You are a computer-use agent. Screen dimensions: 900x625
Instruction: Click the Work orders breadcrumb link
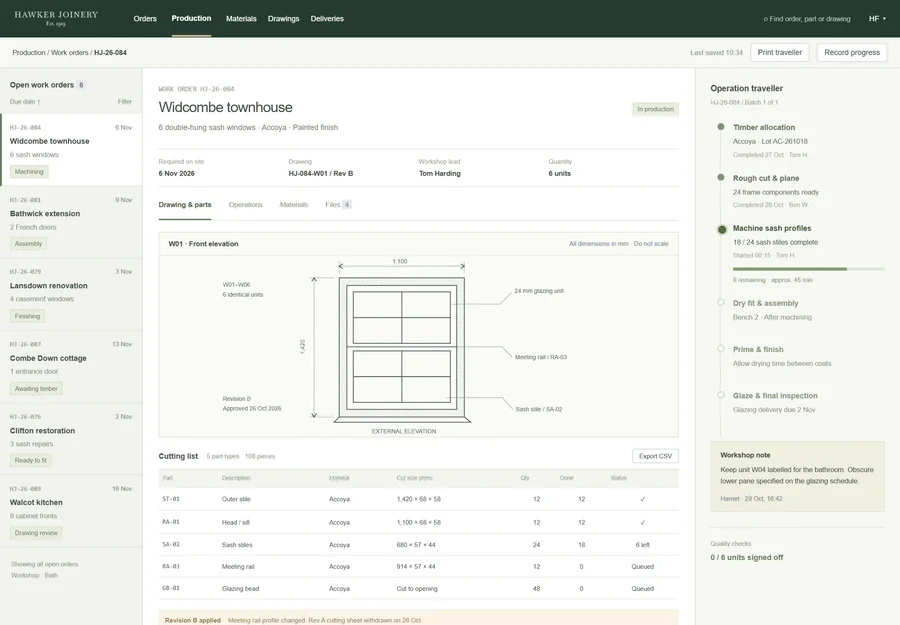point(69,52)
